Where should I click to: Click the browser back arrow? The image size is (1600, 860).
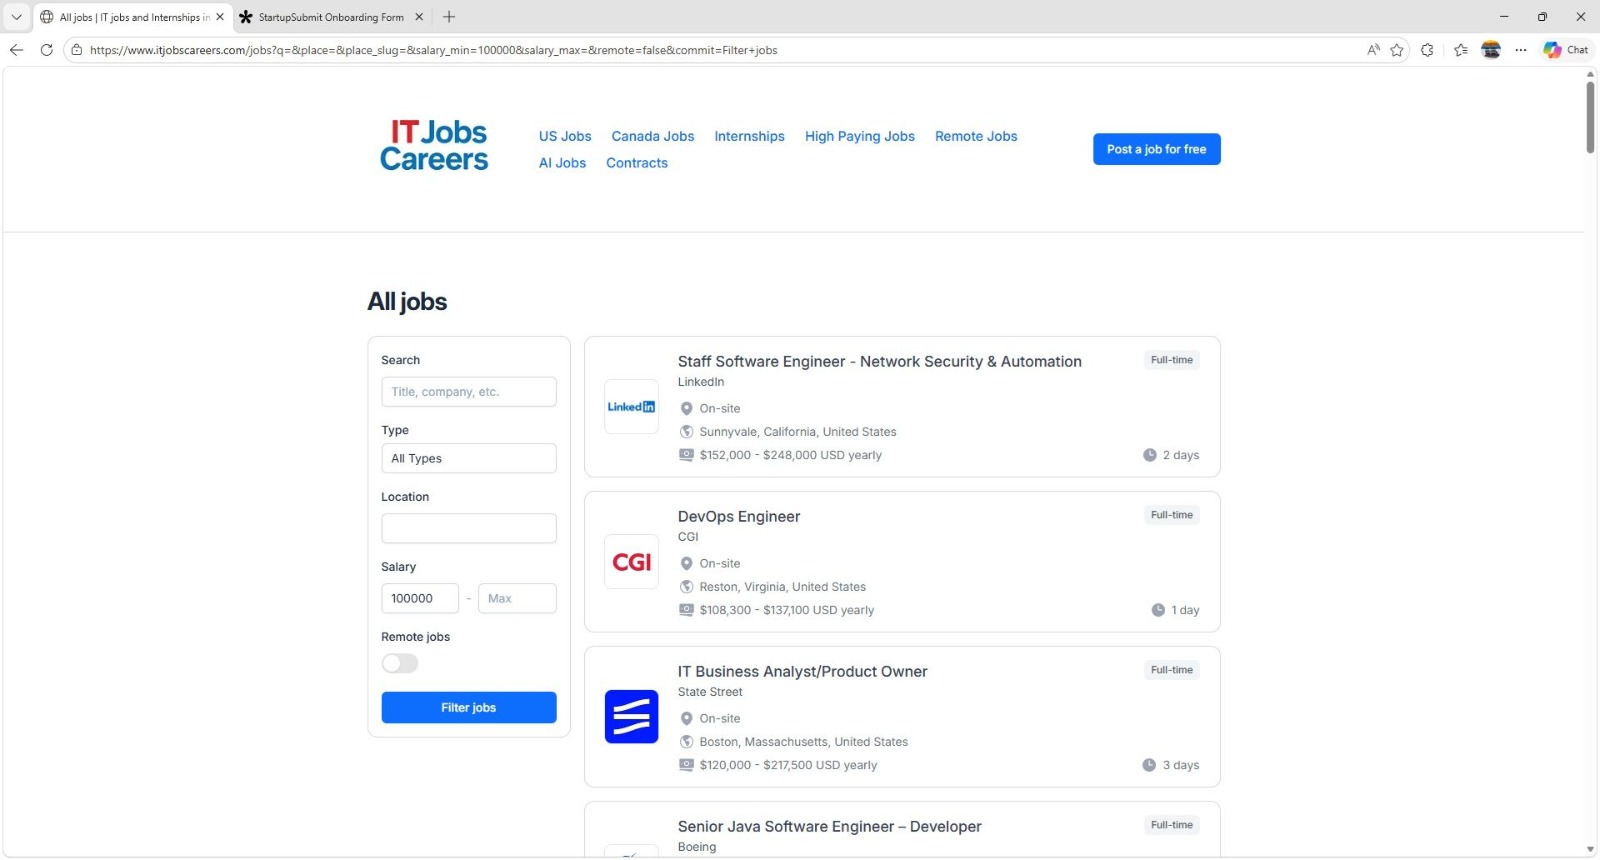(x=16, y=50)
